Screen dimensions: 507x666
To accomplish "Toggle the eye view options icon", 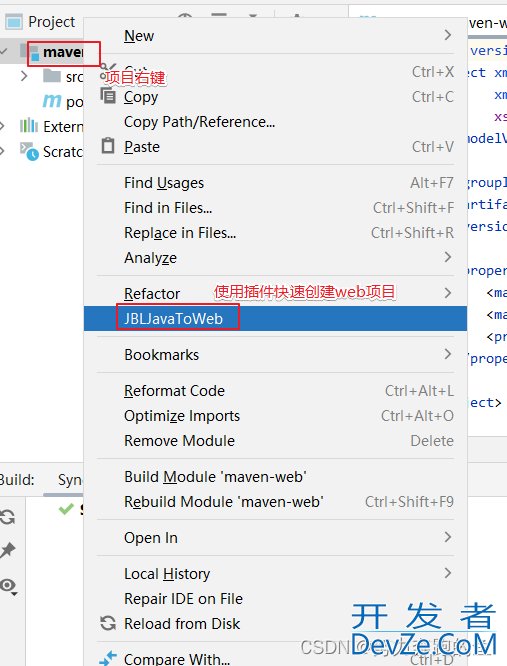I will (8, 586).
